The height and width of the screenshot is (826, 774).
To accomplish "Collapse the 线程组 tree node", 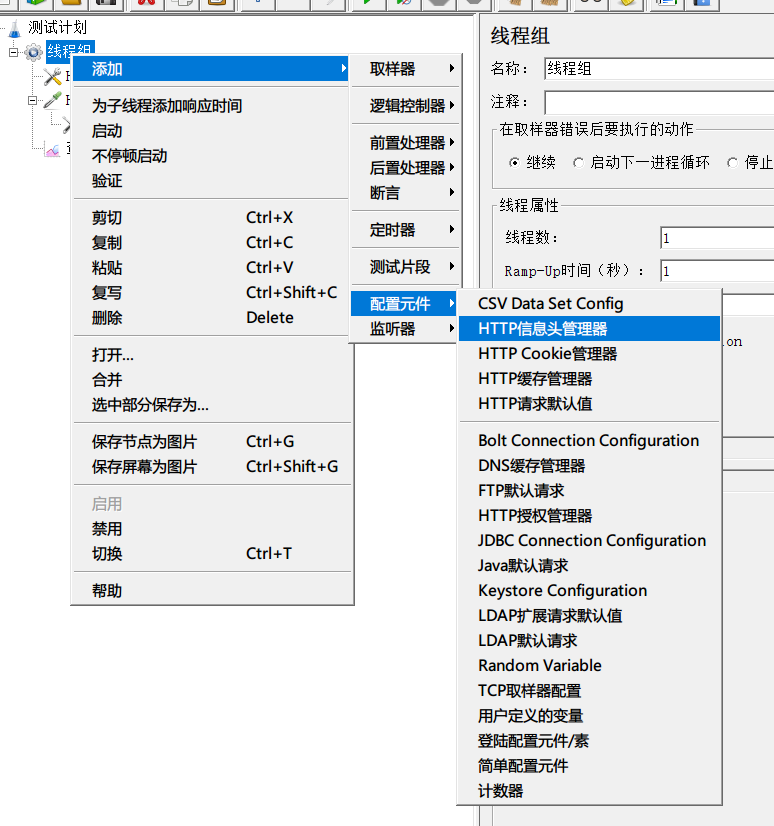I will (x=14, y=52).
